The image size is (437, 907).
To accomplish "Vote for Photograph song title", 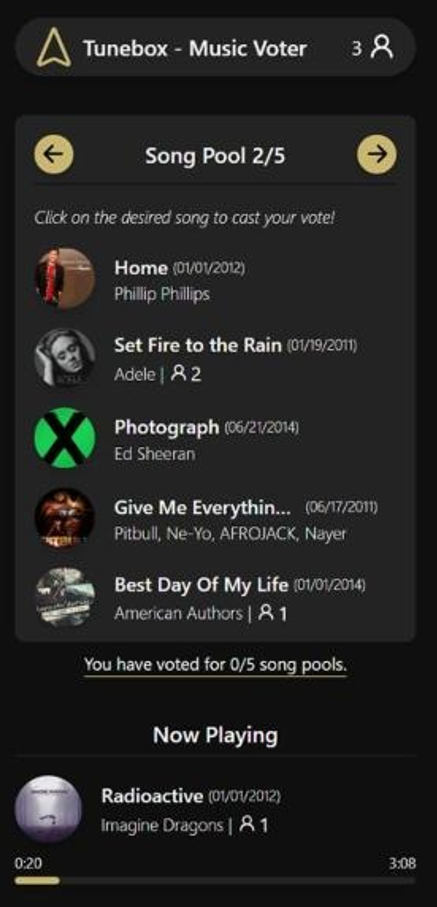I will tap(167, 427).
